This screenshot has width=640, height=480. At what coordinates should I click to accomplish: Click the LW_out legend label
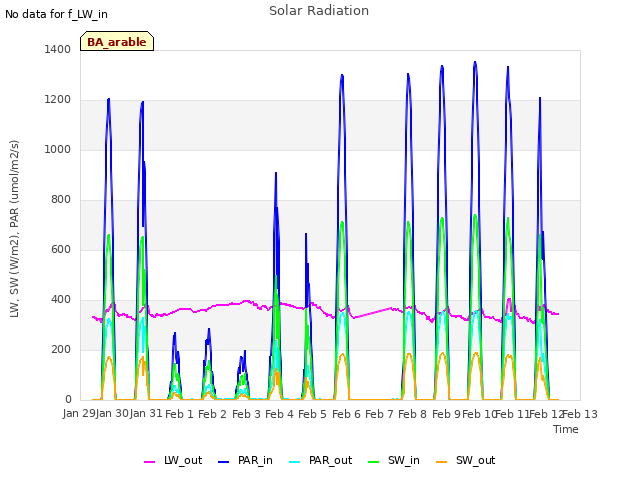point(183,460)
